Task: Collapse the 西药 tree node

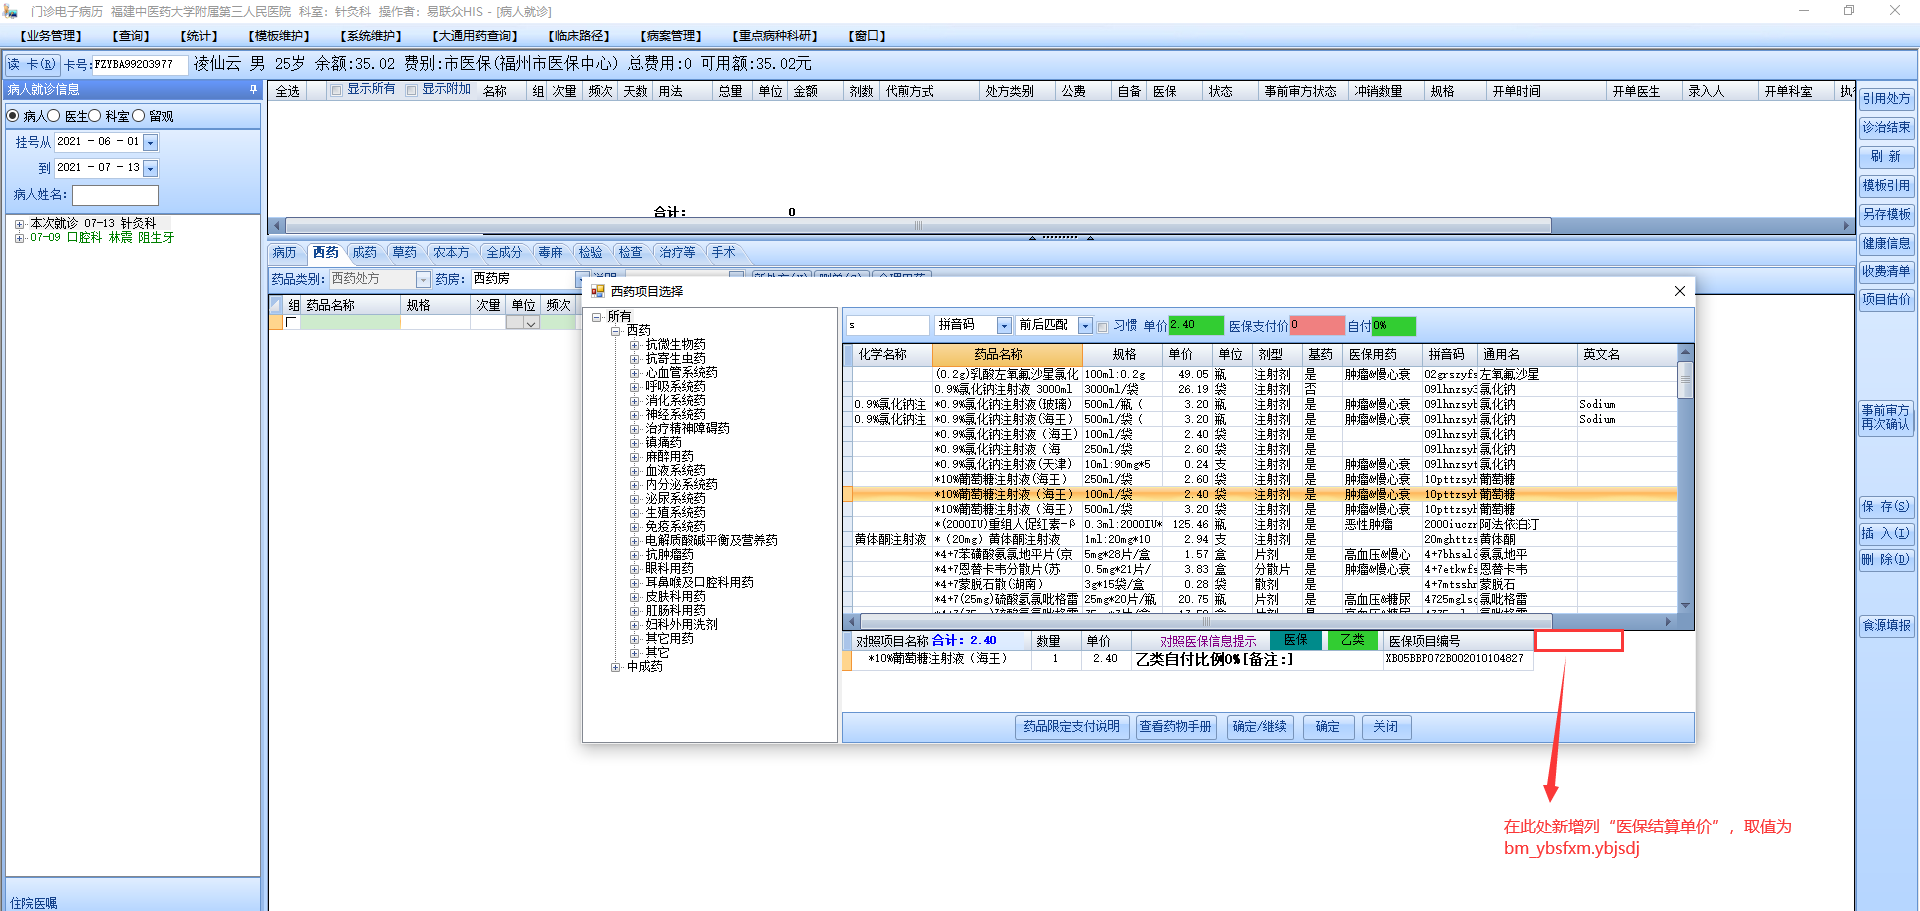Action: 616,331
